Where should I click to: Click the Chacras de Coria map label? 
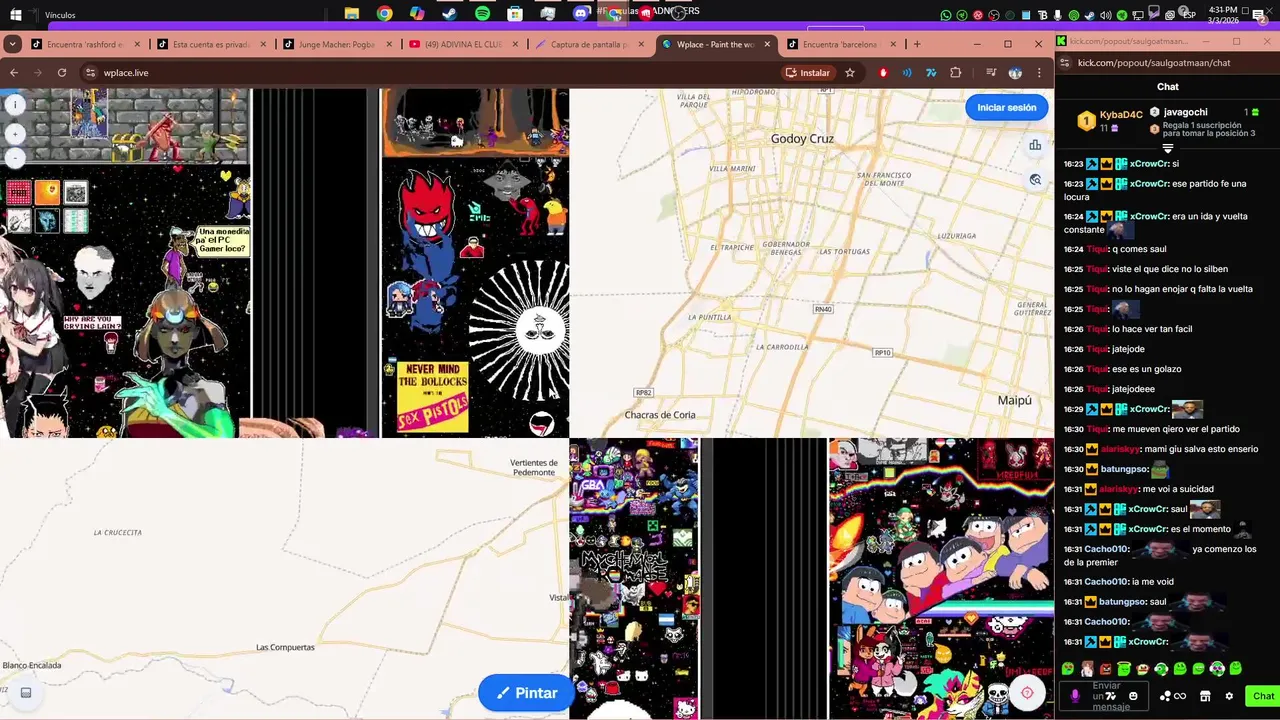click(660, 415)
